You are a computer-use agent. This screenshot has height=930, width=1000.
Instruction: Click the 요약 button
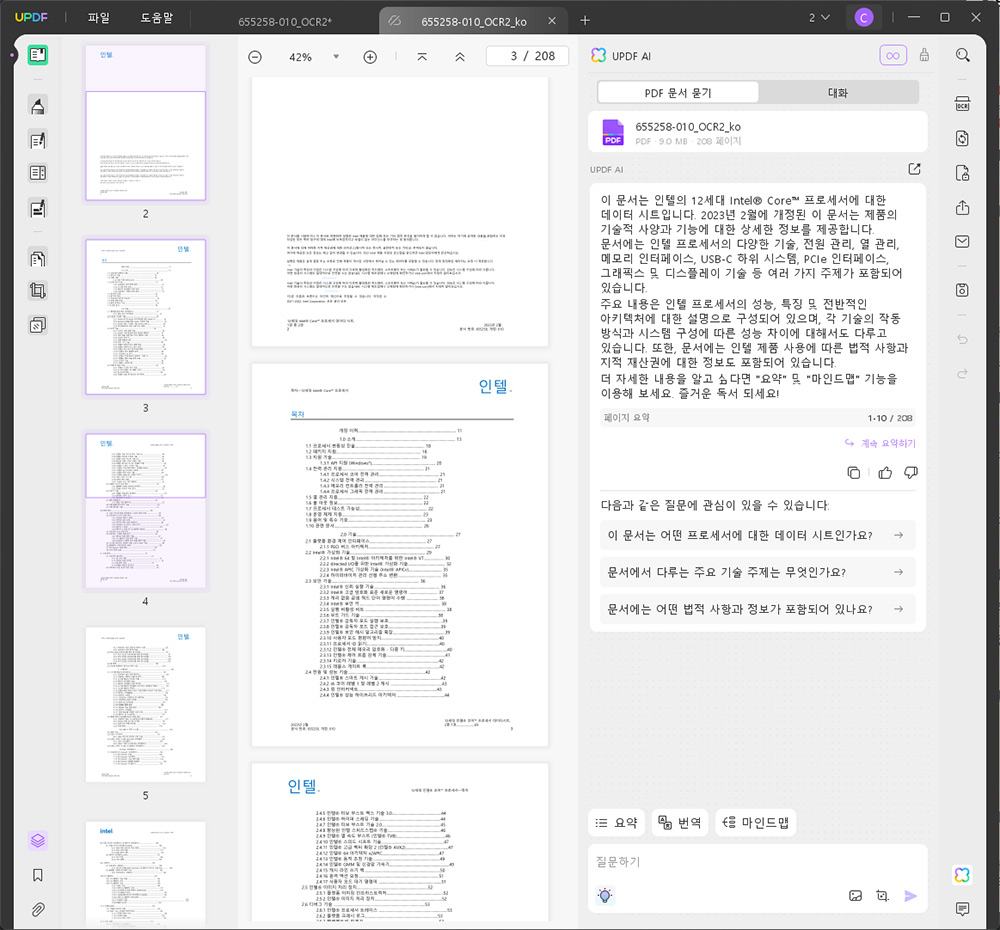click(x=616, y=823)
